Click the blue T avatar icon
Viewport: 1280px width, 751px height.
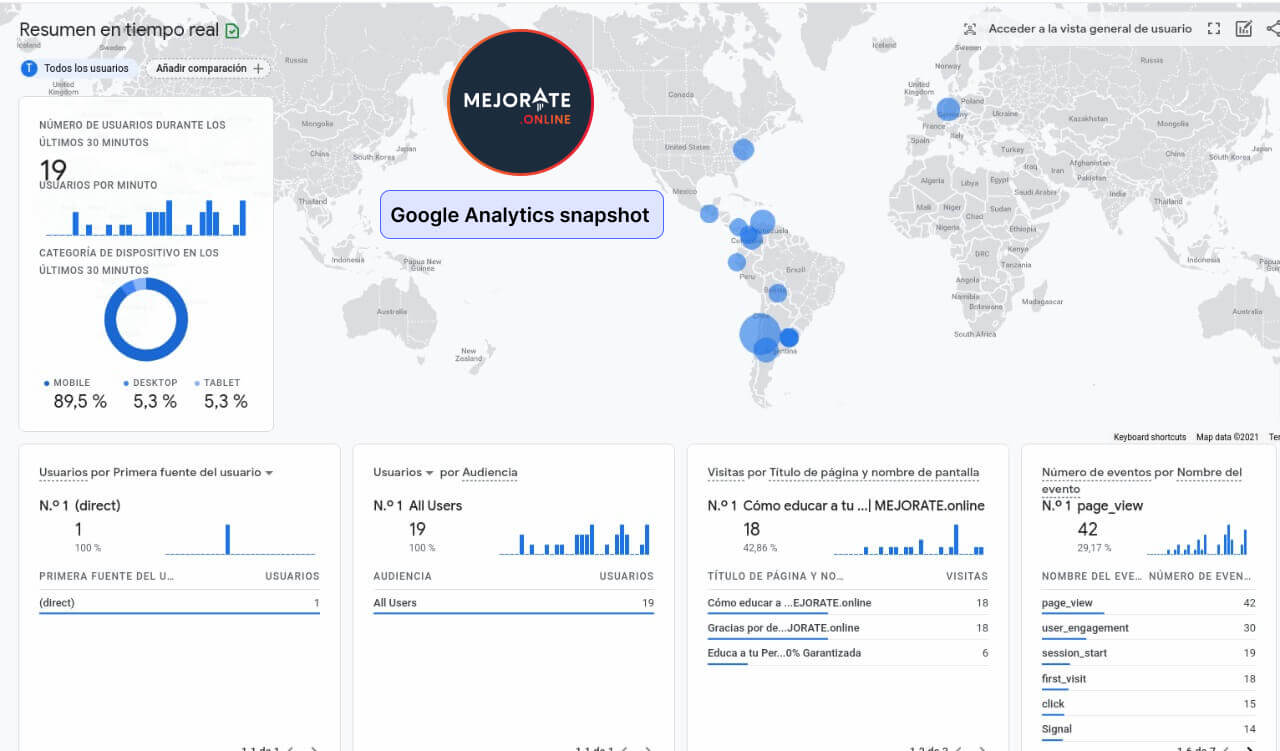pyautogui.click(x=29, y=68)
